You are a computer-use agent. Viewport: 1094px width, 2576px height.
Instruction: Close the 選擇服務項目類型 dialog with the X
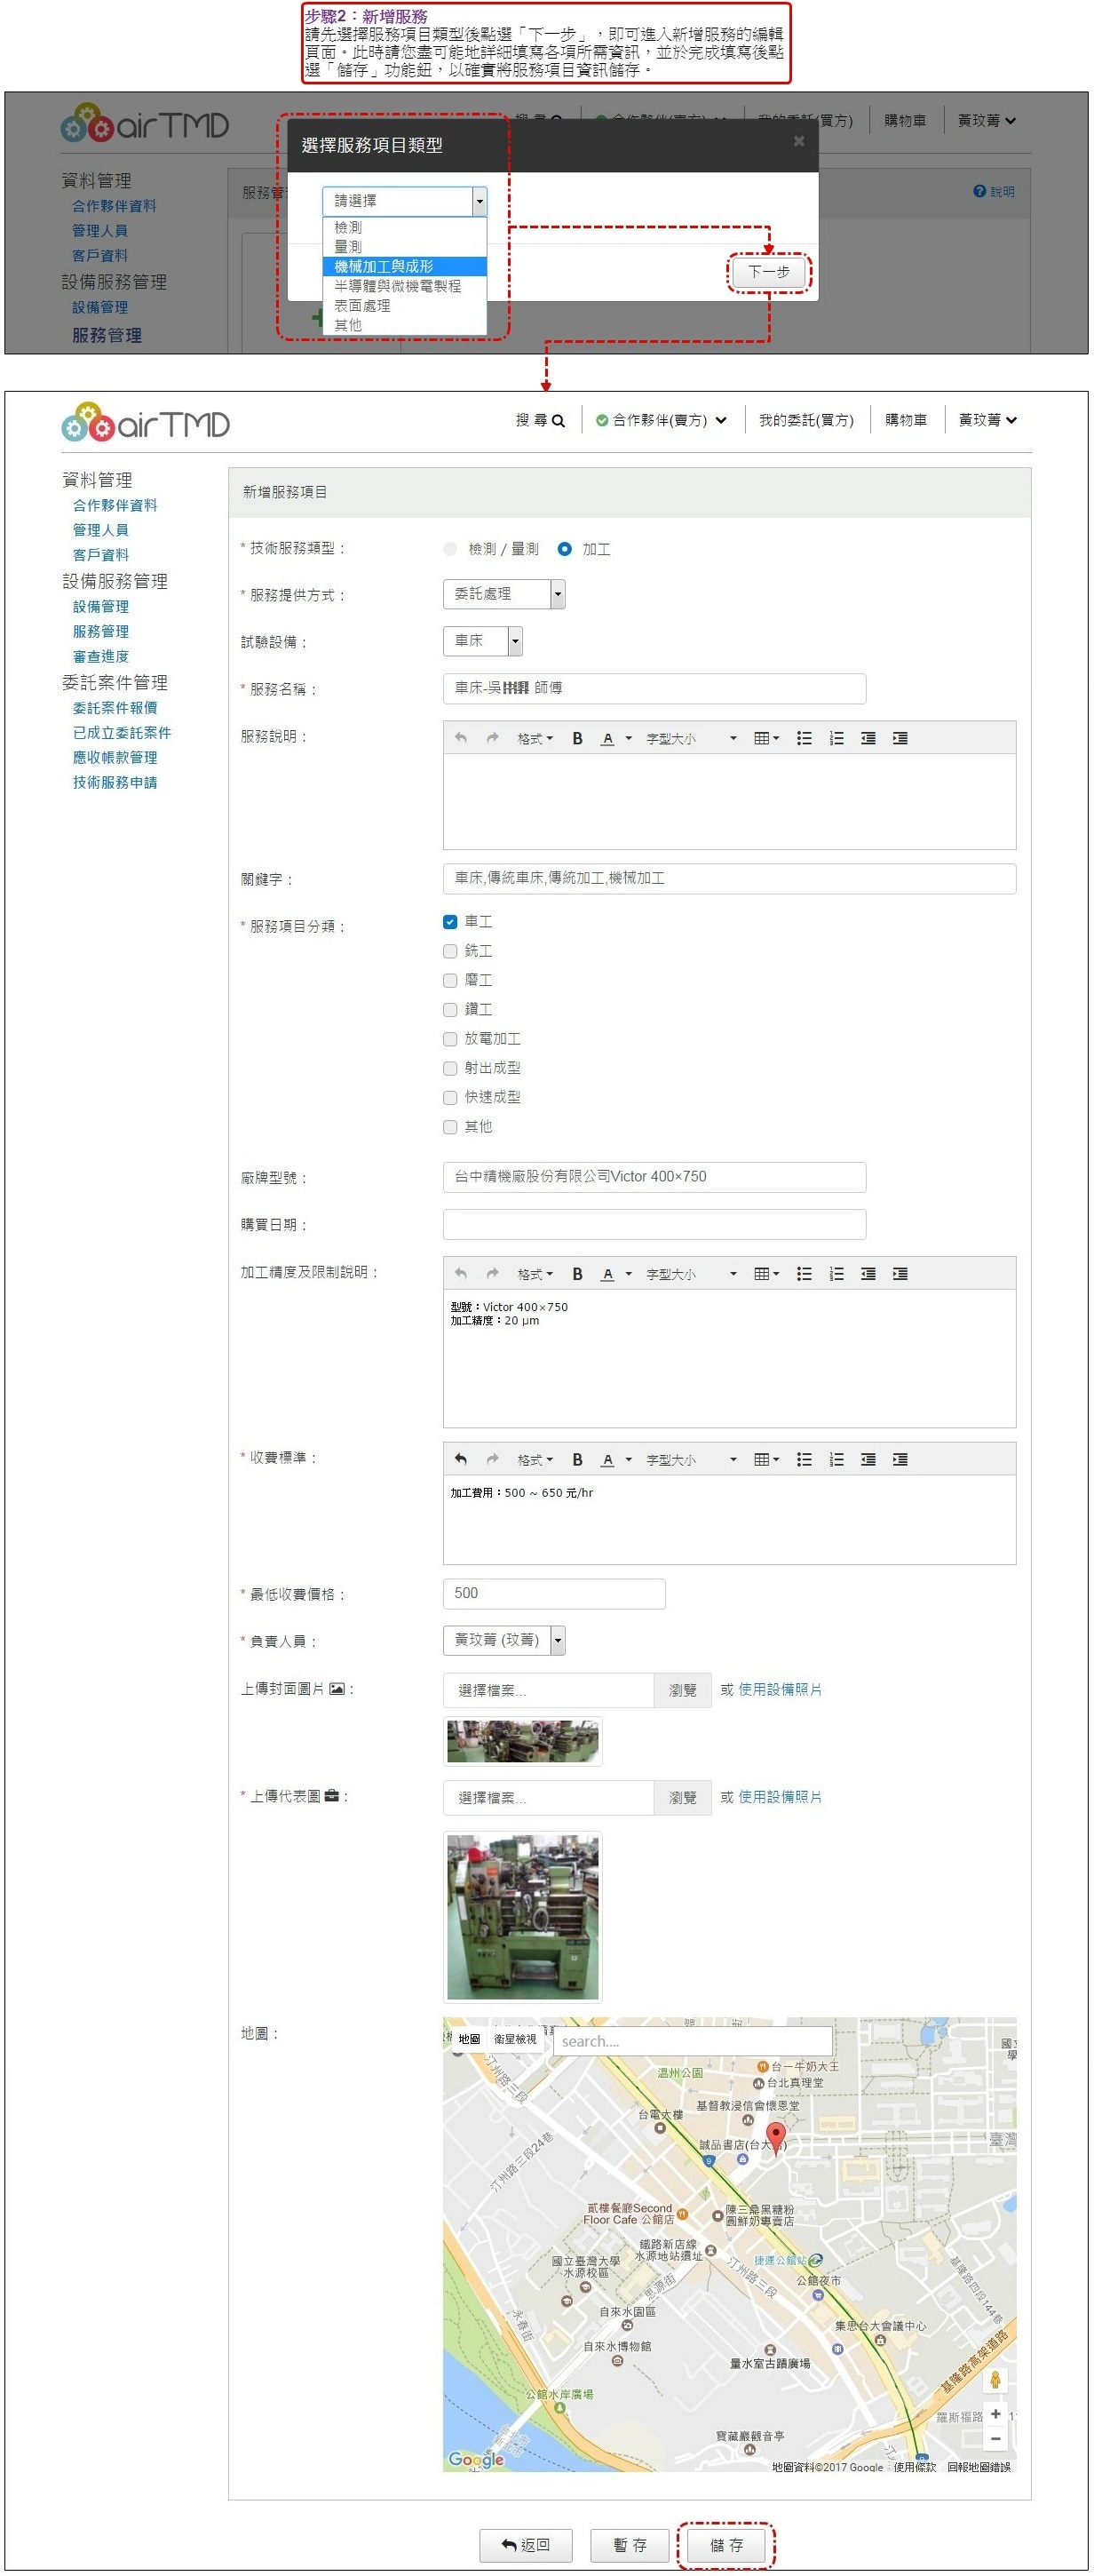click(798, 141)
